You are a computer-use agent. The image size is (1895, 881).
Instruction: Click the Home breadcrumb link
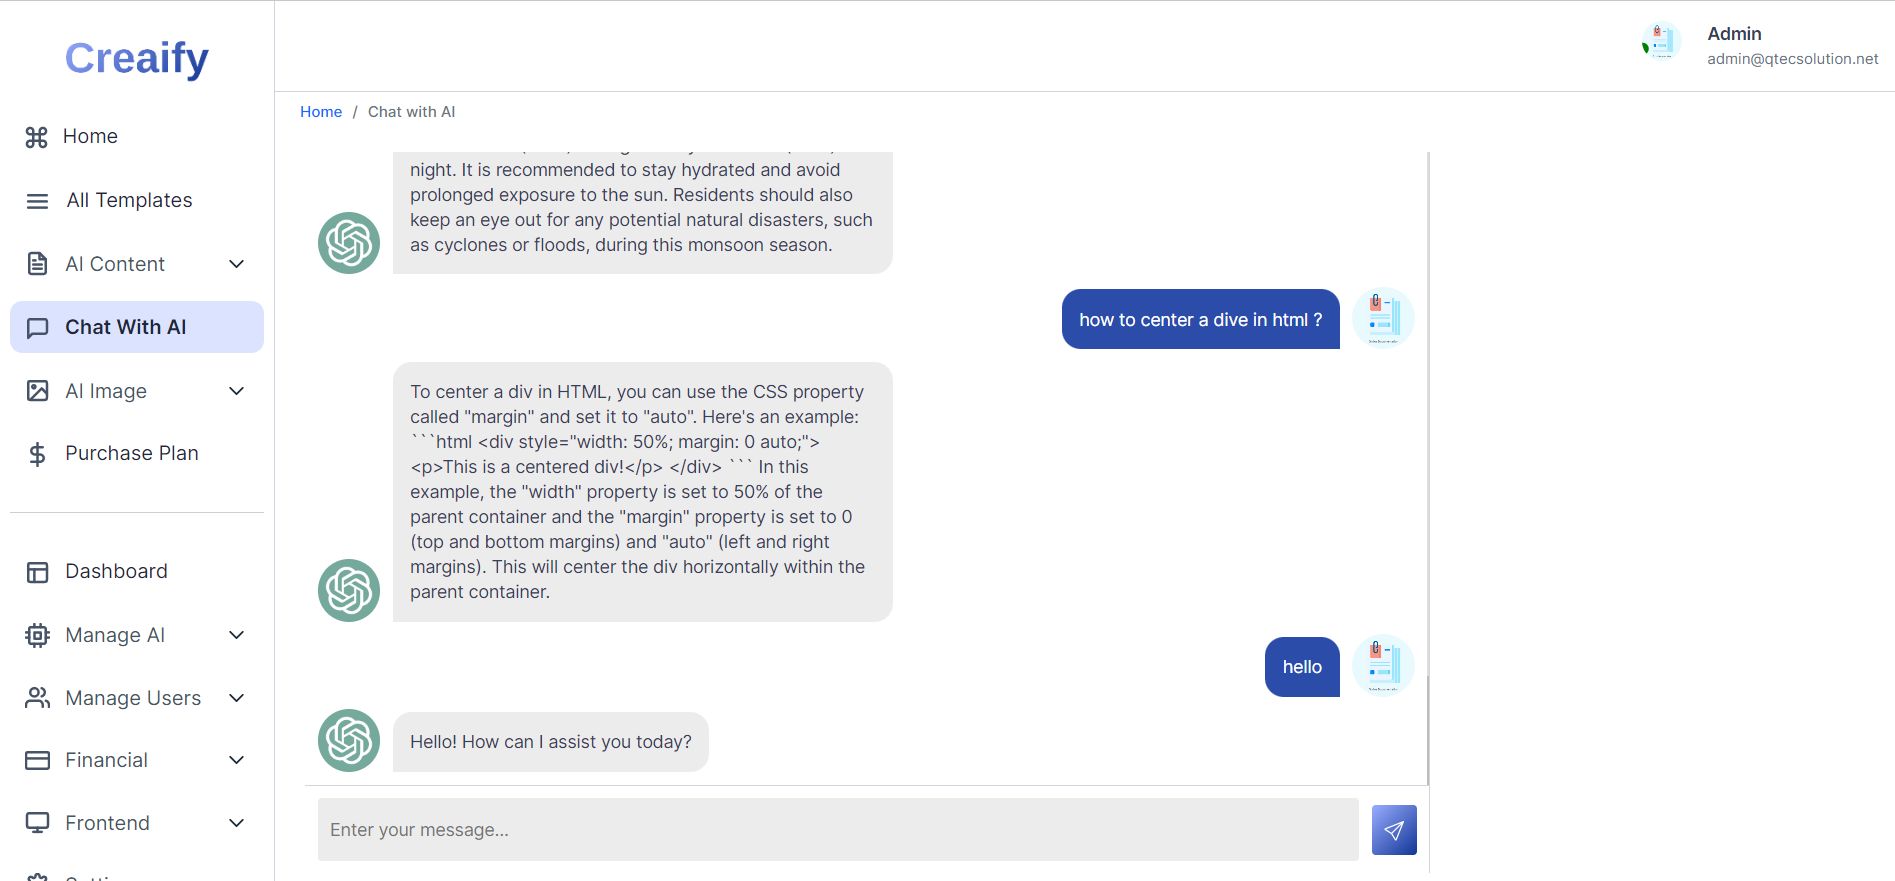coord(321,112)
